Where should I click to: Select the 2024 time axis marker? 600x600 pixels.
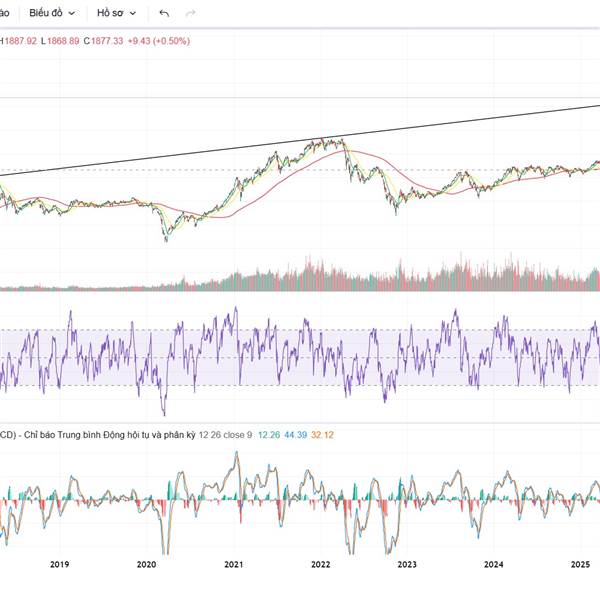493,565
